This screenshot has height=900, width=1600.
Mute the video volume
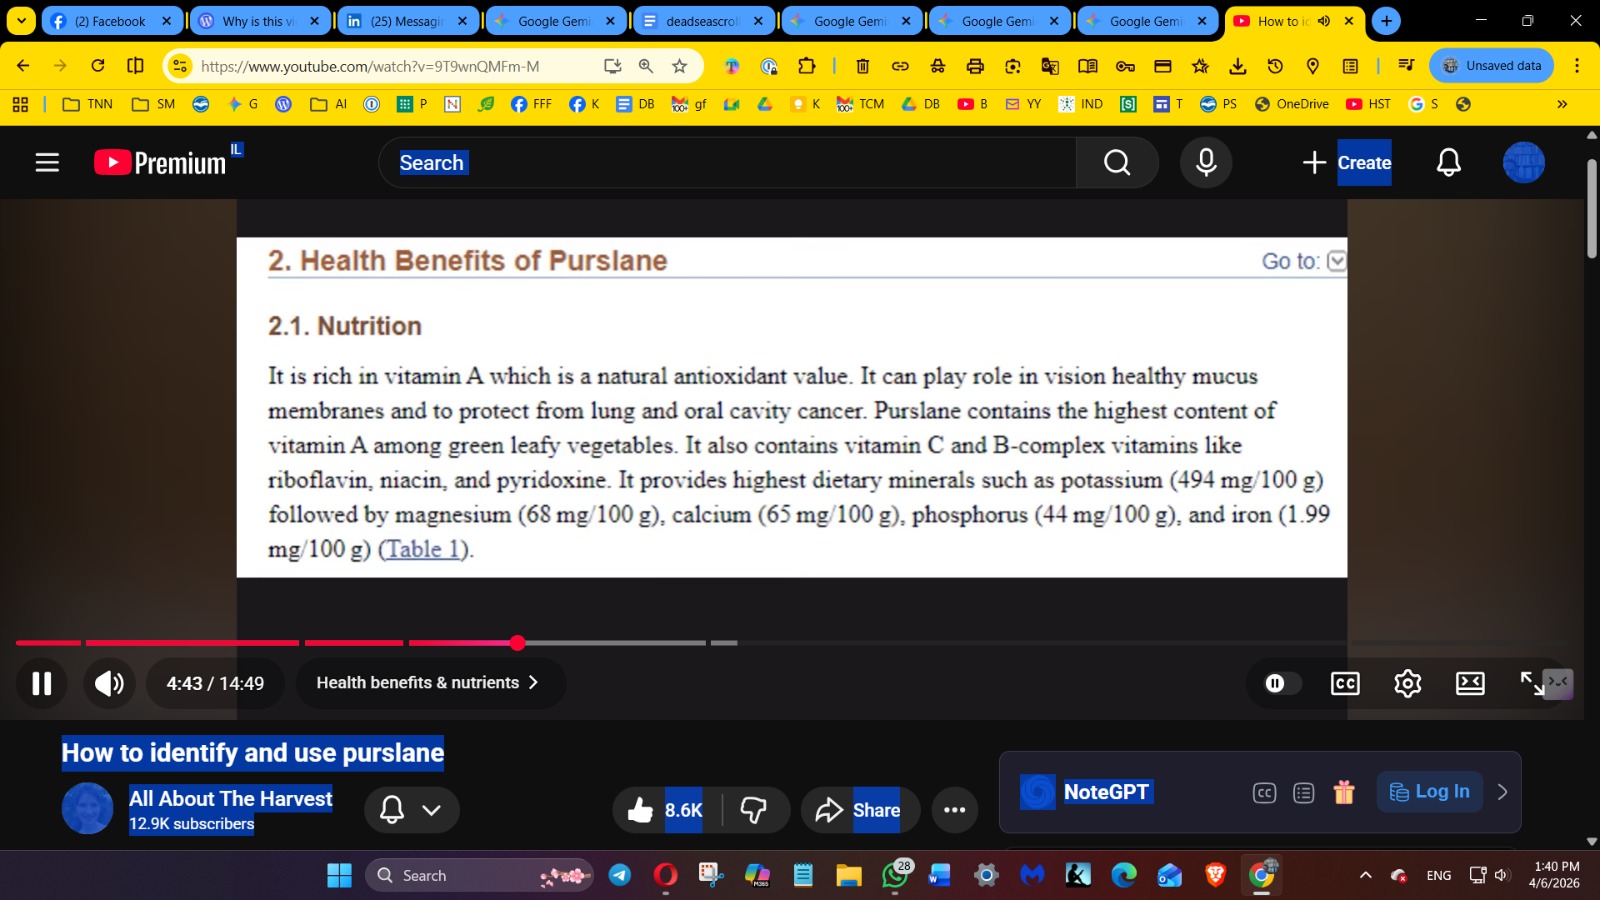pos(109,683)
